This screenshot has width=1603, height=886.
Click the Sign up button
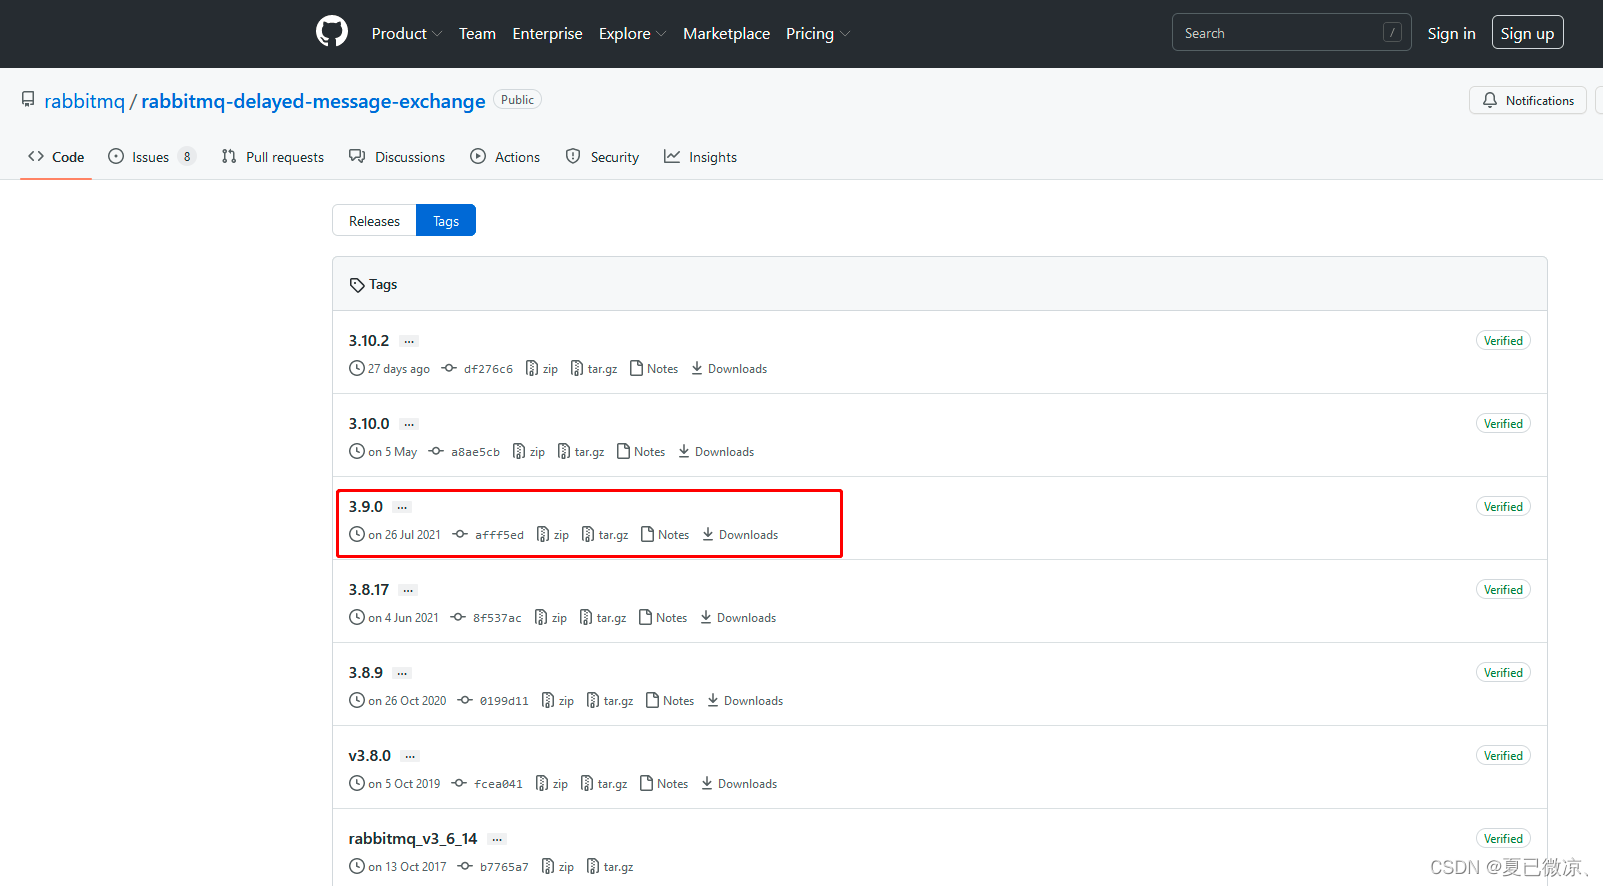pyautogui.click(x=1527, y=33)
